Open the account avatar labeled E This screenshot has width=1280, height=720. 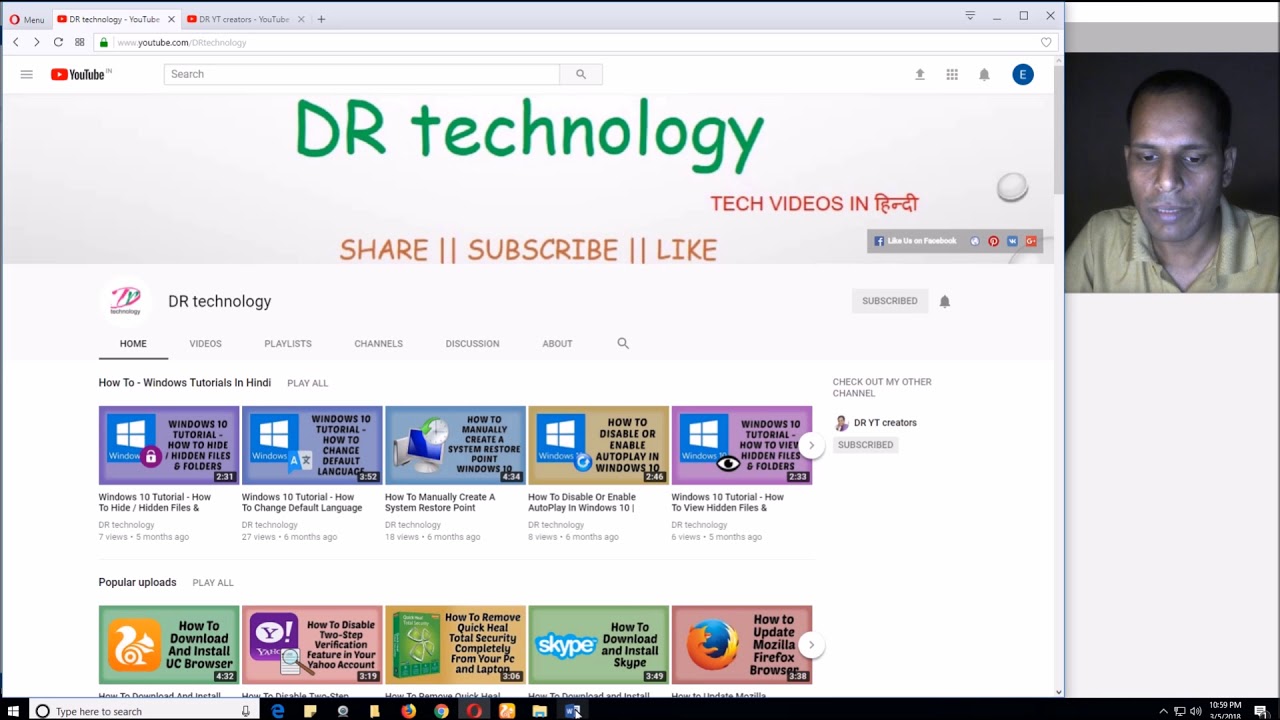point(1022,74)
